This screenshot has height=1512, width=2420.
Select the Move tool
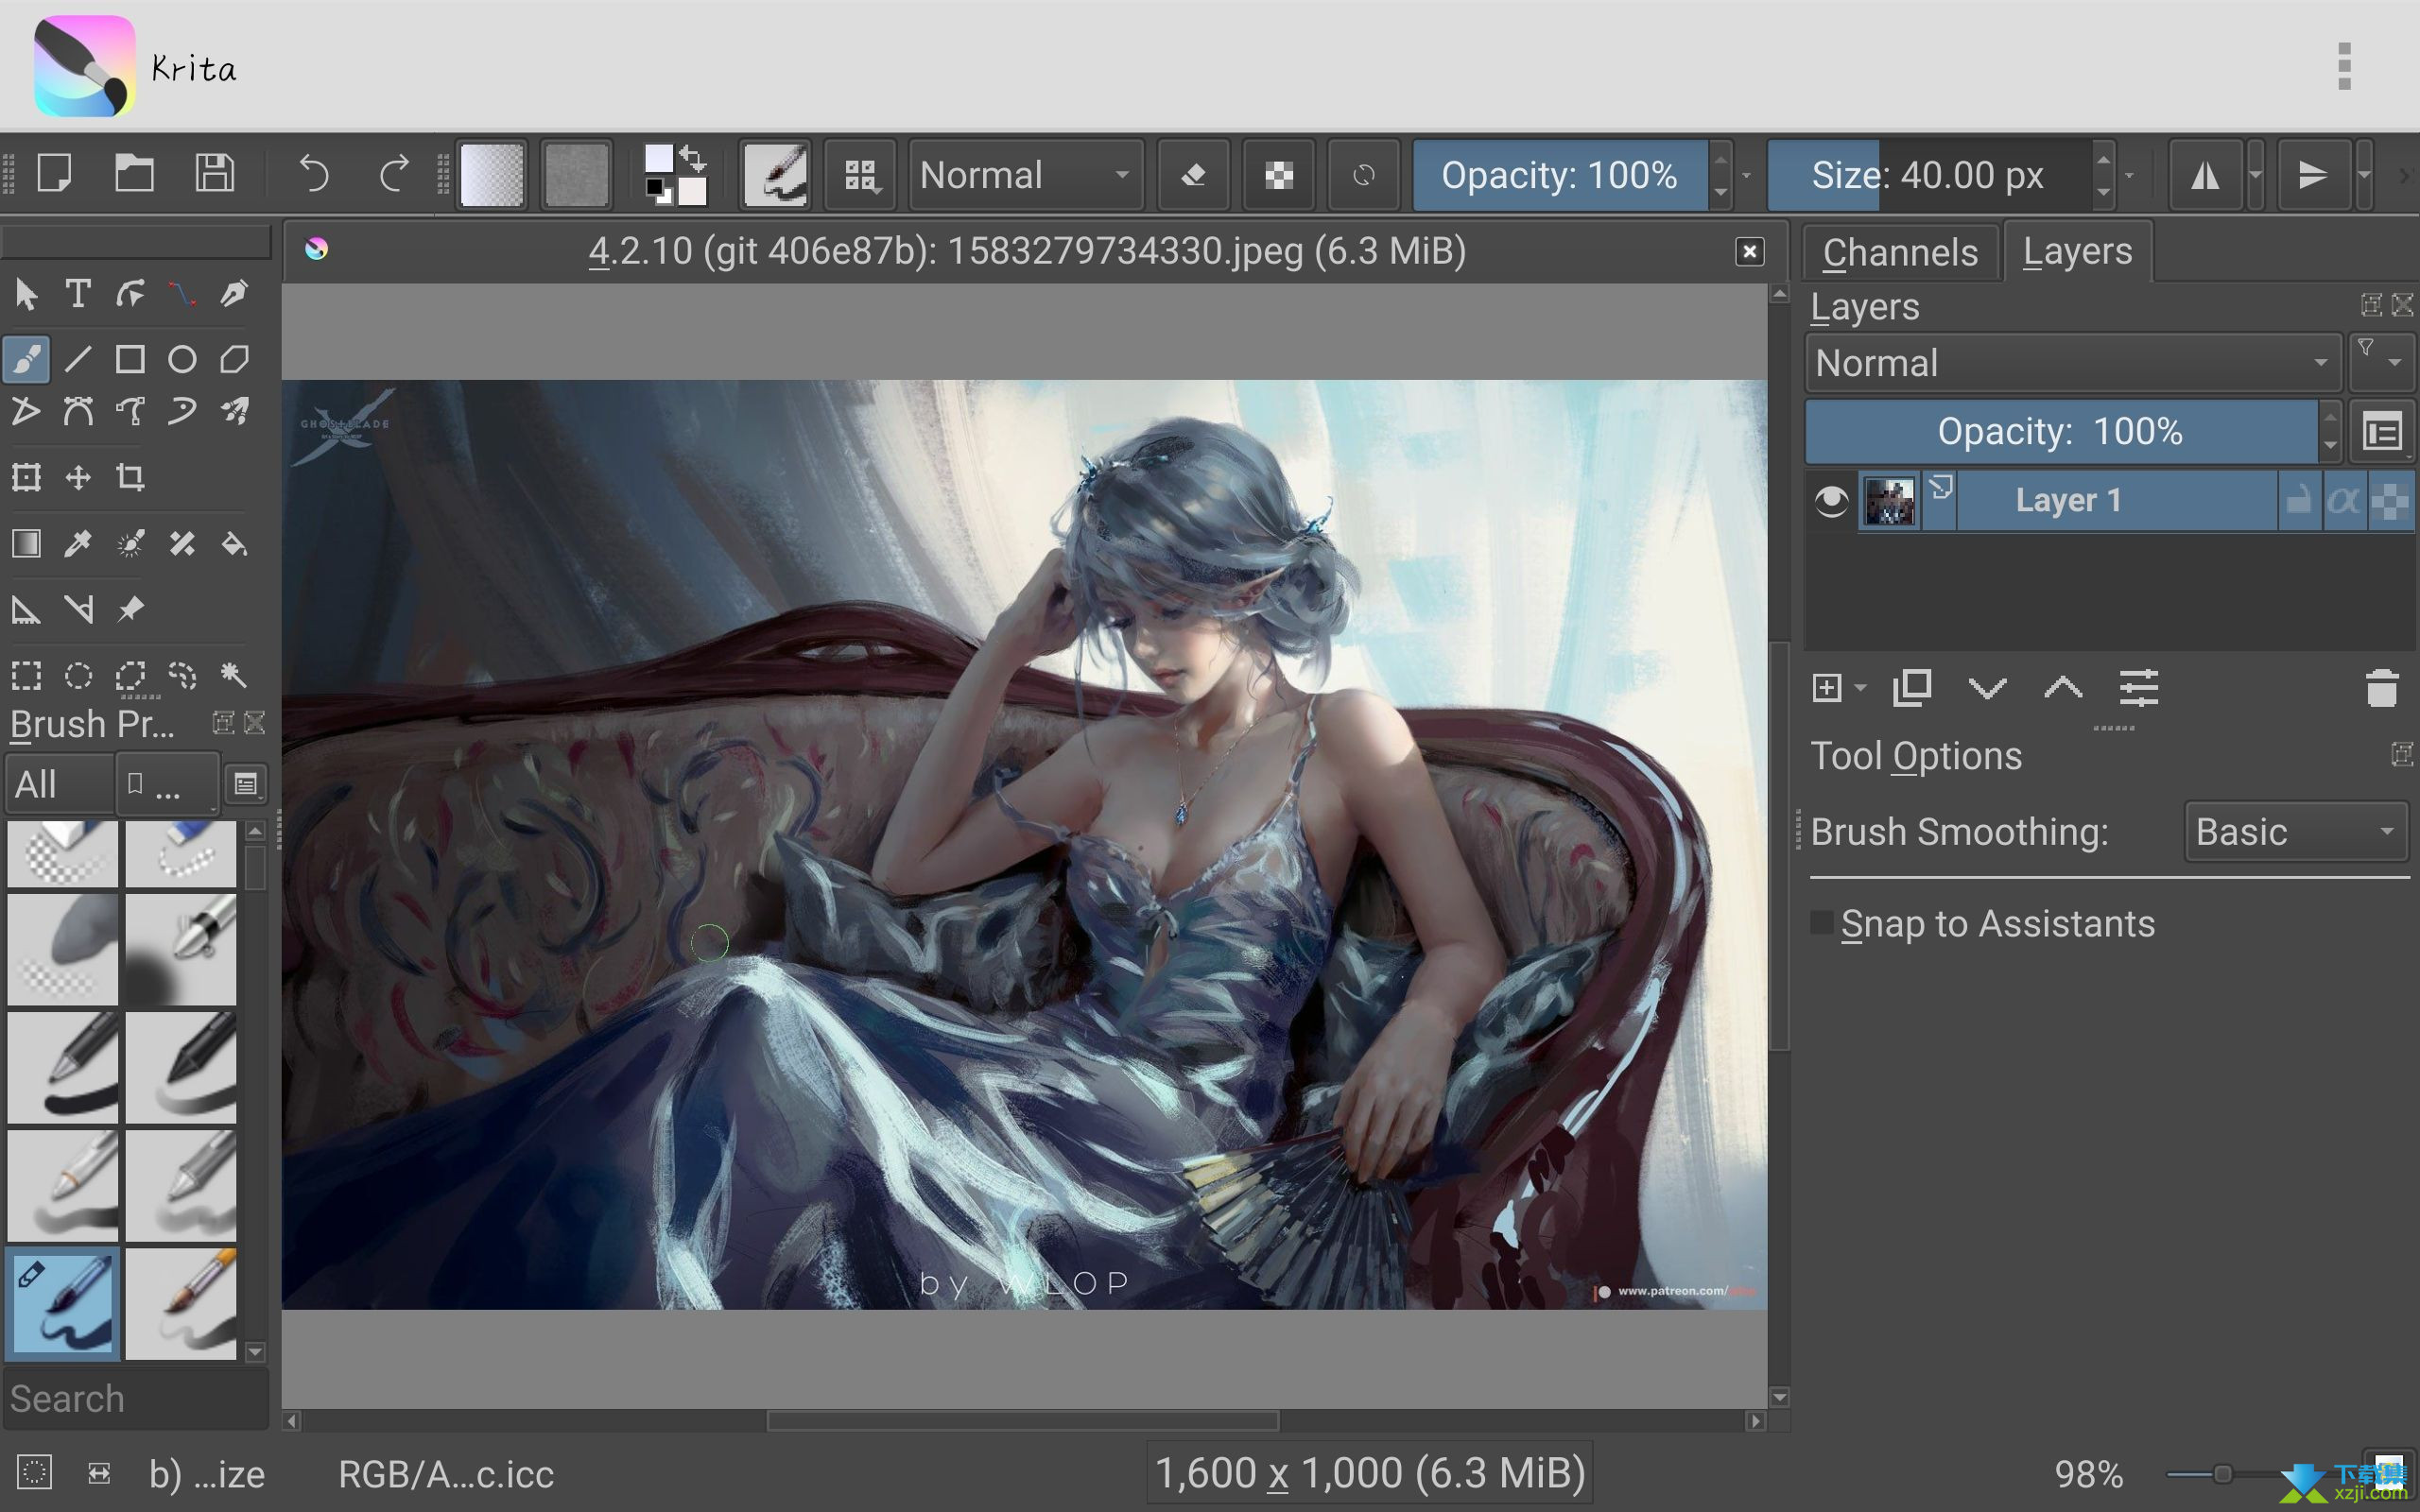coord(78,477)
